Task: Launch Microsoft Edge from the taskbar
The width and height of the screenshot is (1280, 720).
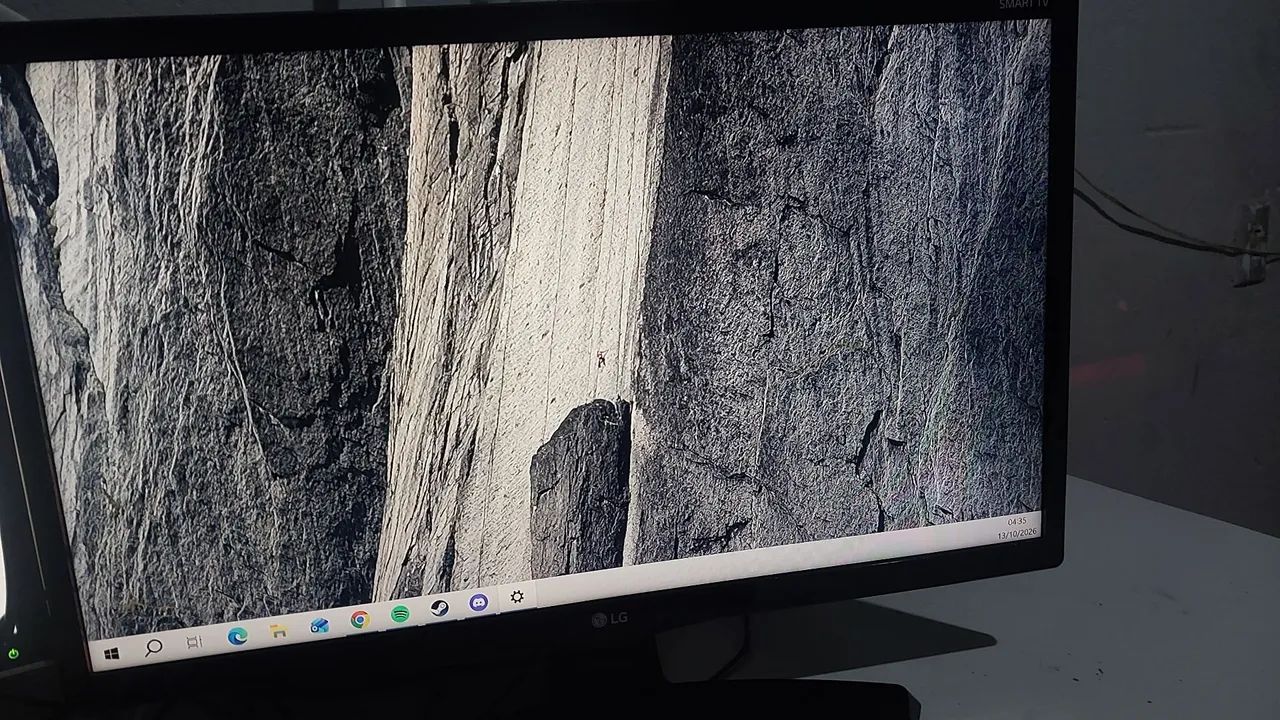Action: point(237,635)
